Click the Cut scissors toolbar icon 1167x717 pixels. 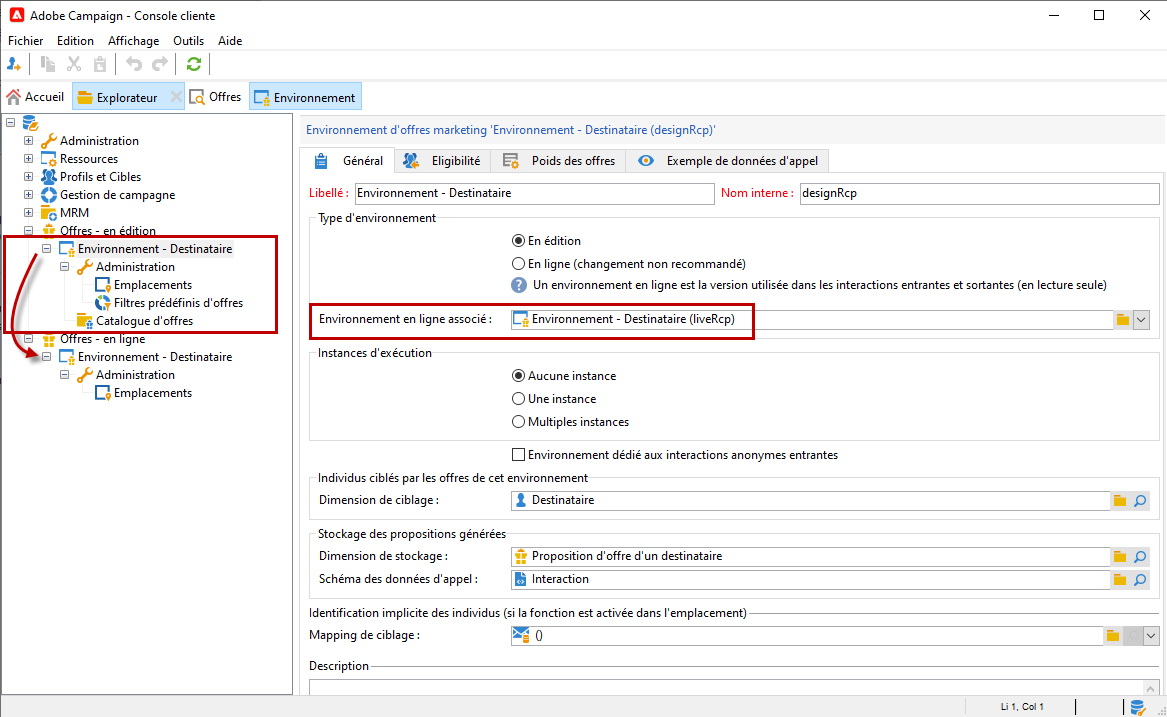pos(74,65)
